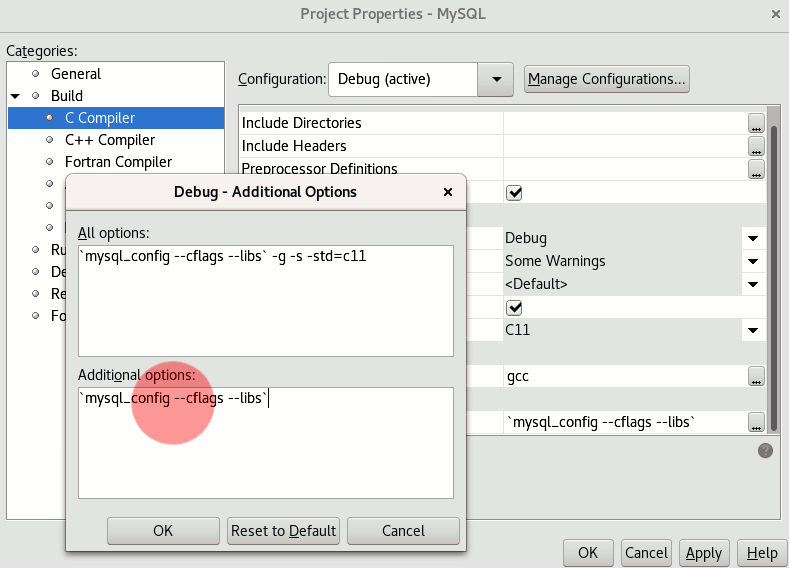
Task: Toggle the checkbox below Preprocessor Definitions
Action: point(514,193)
